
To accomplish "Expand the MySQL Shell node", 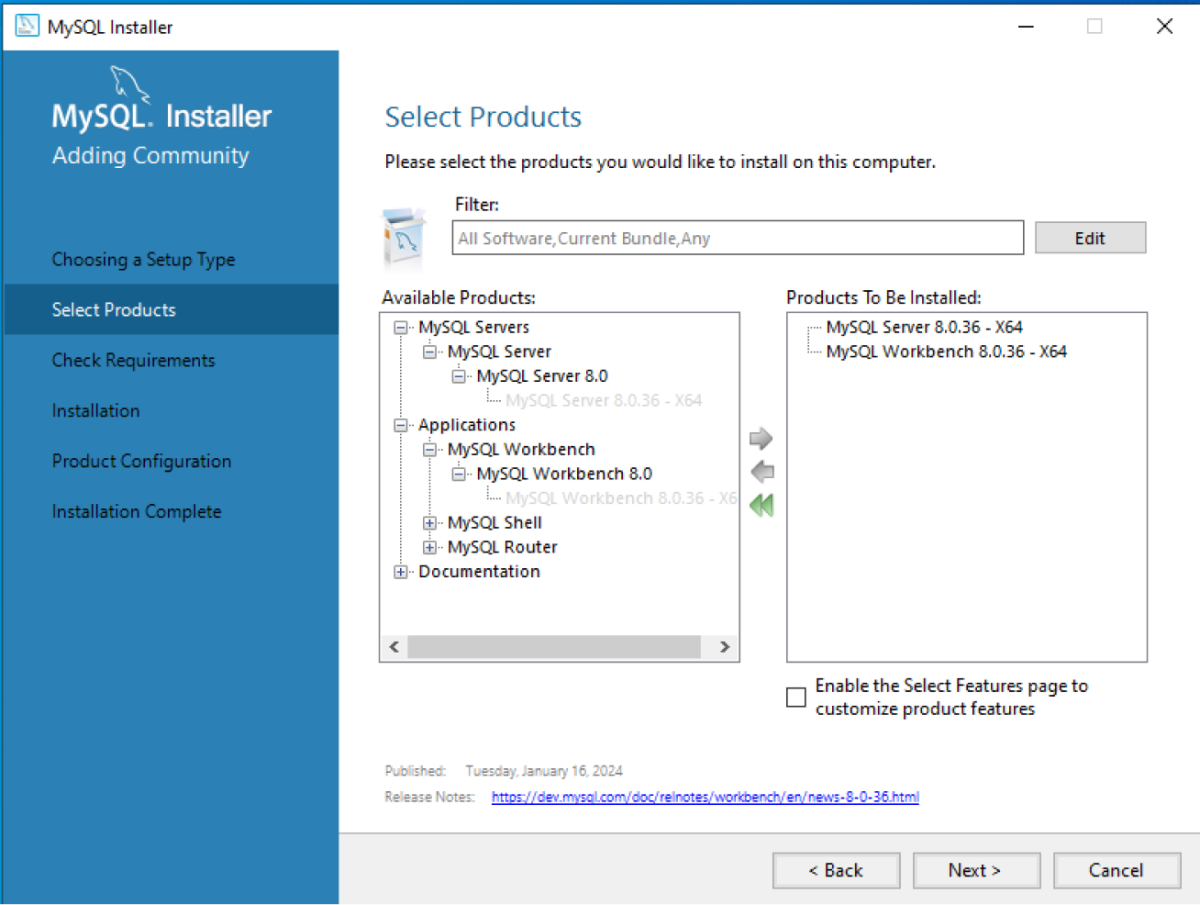I will [430, 522].
